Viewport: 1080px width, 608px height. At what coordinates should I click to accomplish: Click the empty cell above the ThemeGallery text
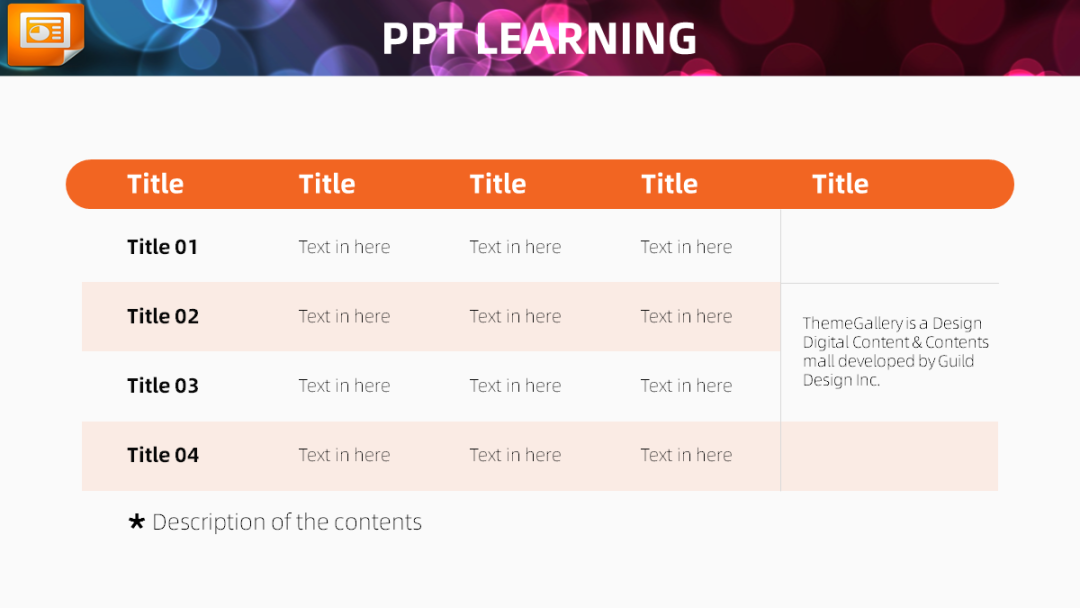coord(889,246)
